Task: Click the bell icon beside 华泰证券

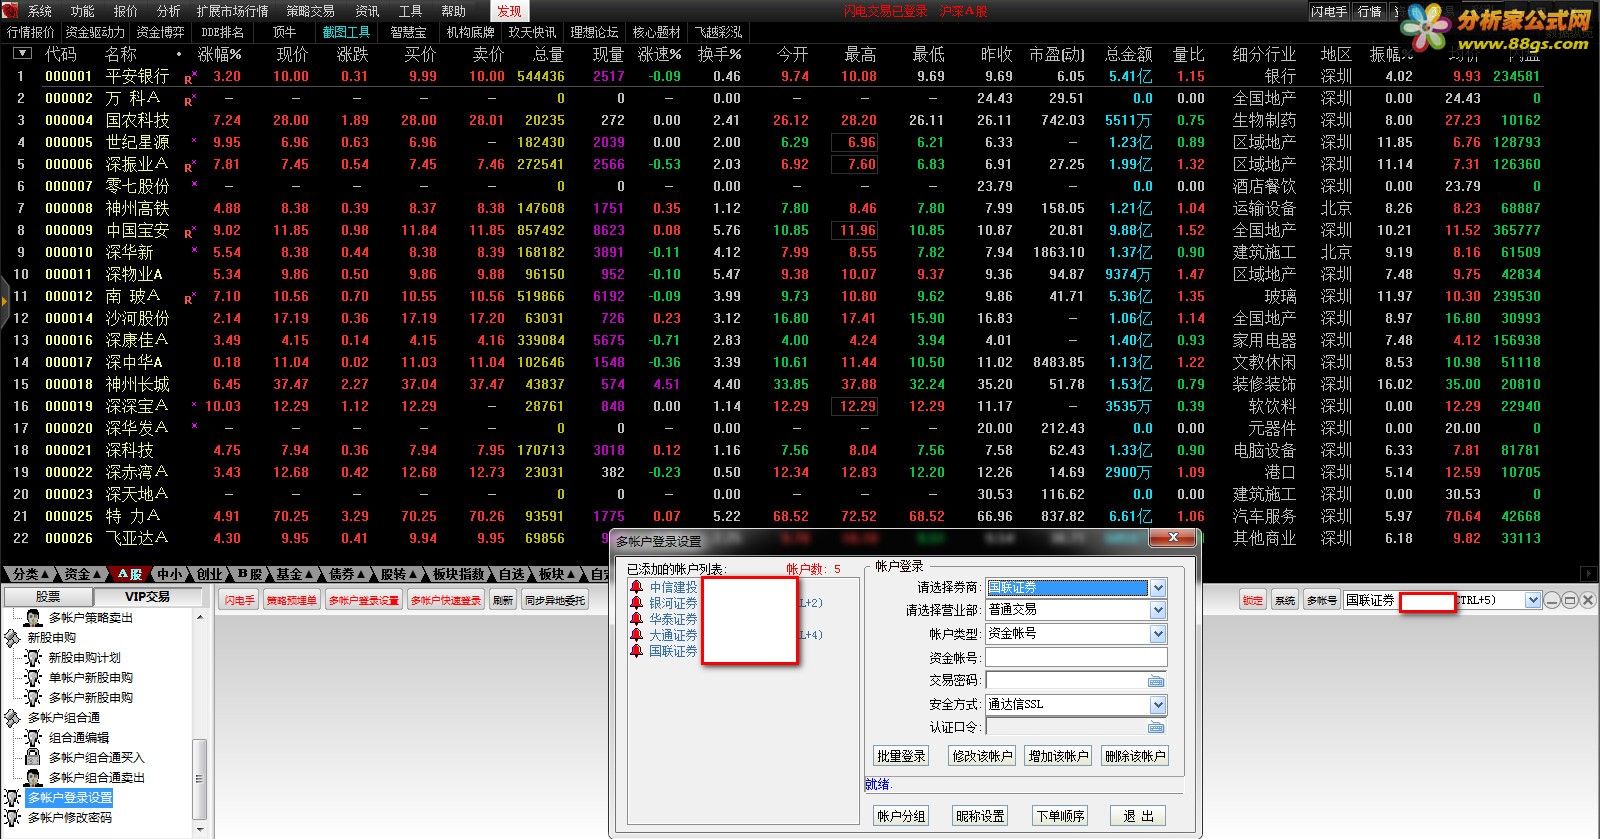Action: [x=637, y=619]
